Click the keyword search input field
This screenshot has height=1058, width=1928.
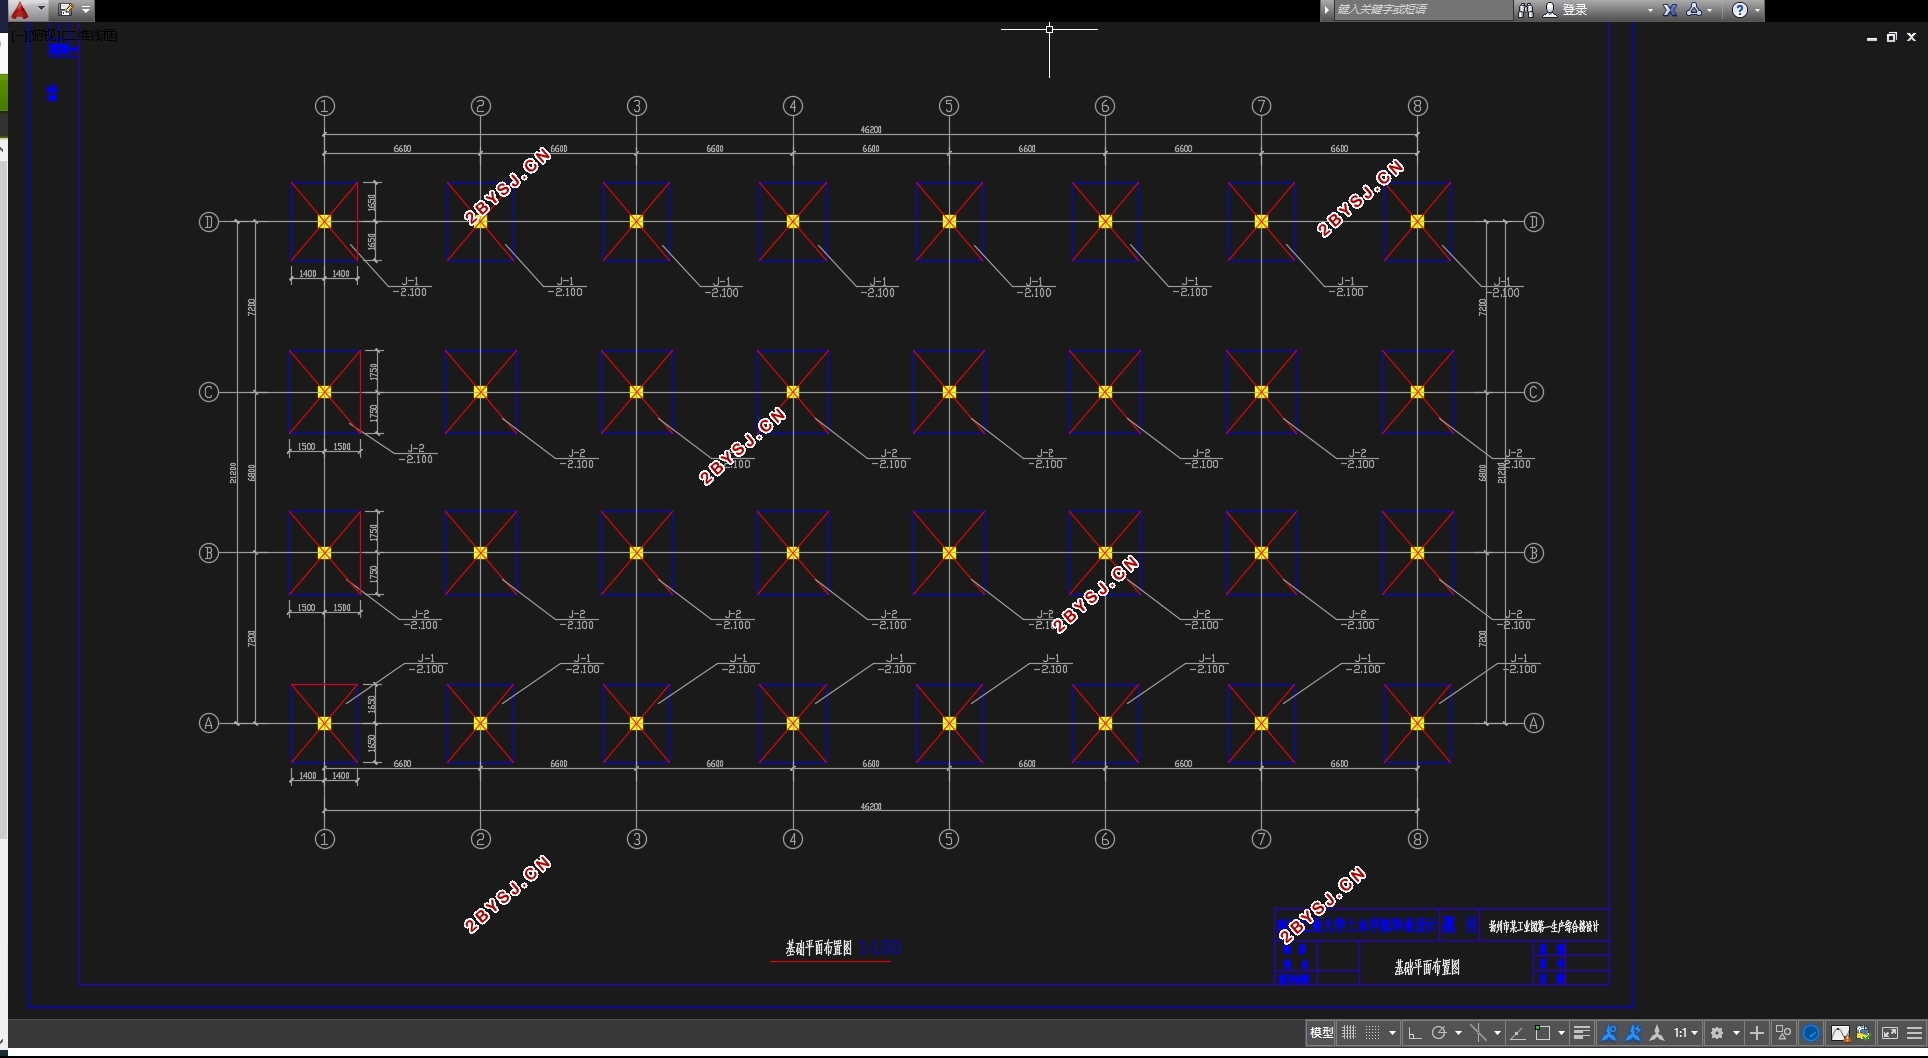click(1423, 10)
